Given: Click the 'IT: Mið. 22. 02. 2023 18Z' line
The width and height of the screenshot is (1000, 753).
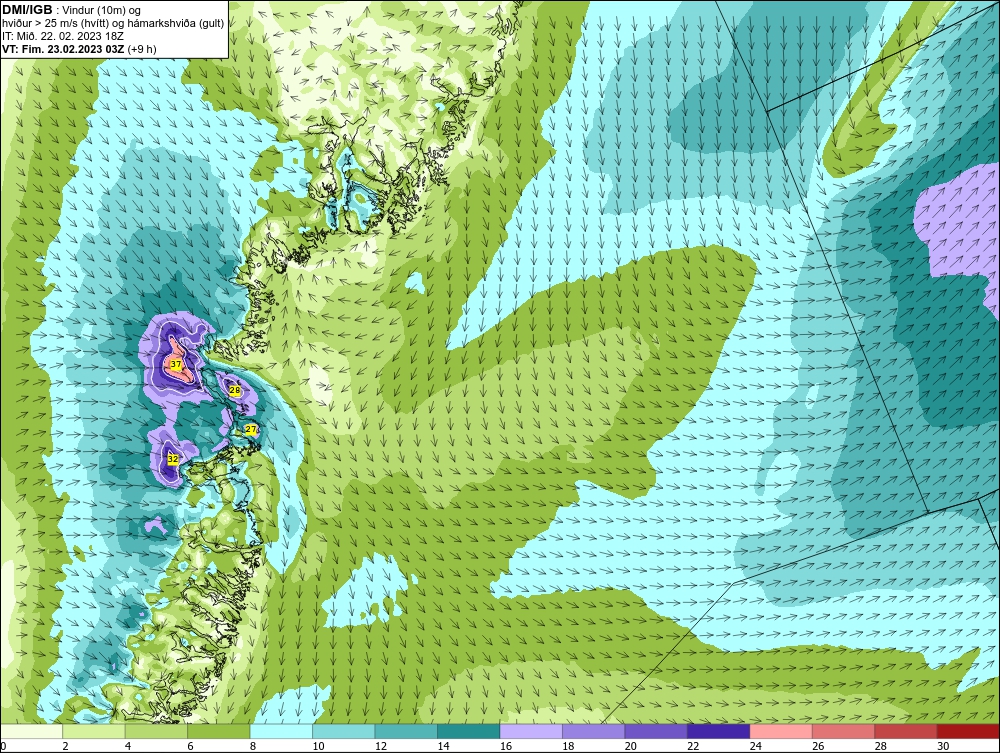Looking at the screenshot, I should pos(62,36).
